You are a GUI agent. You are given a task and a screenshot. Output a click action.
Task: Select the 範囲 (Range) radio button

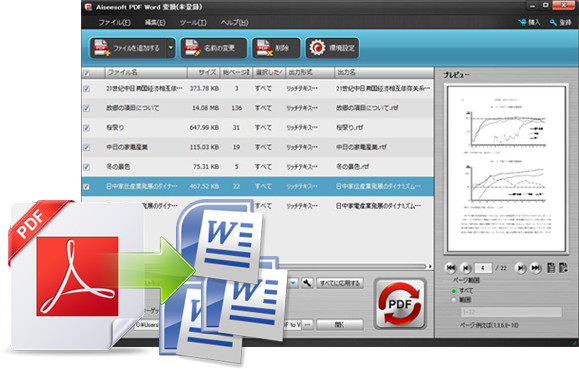(x=454, y=300)
